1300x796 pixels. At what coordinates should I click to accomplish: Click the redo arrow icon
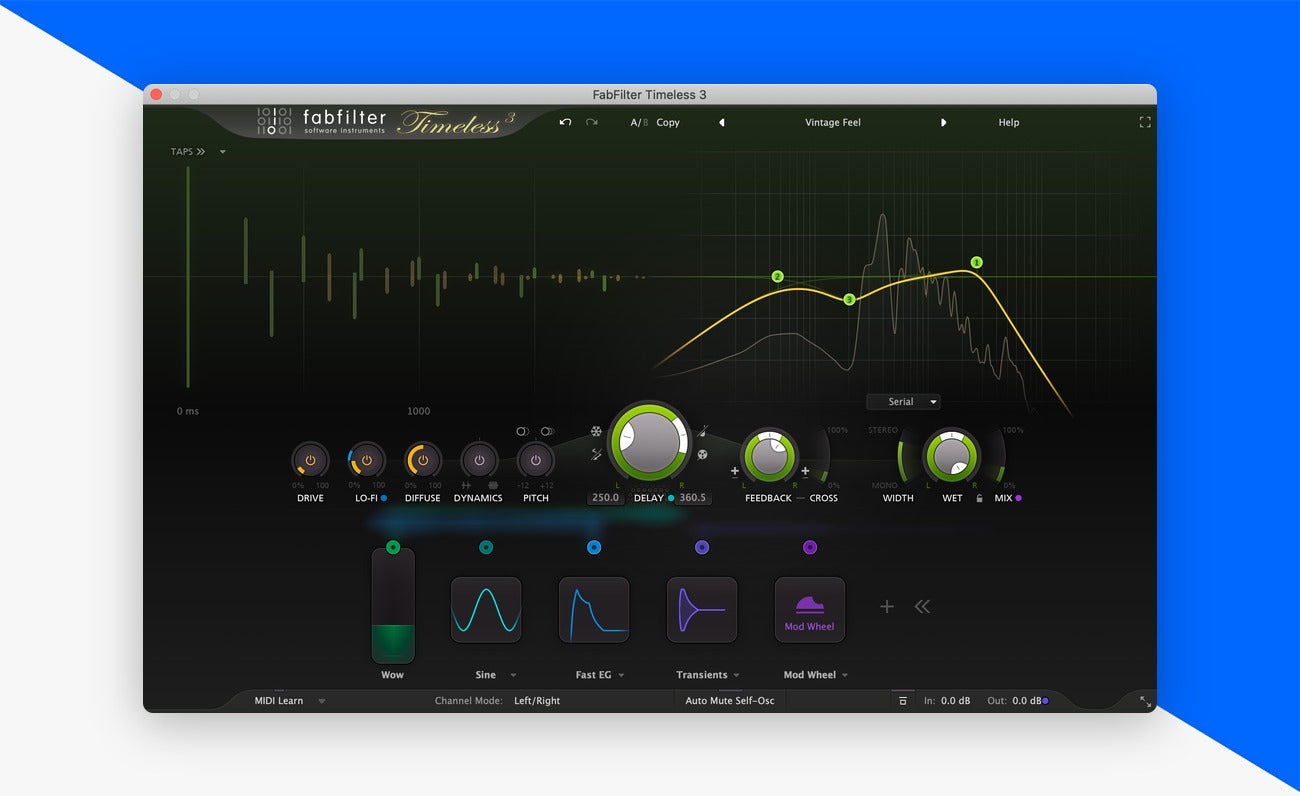592,122
